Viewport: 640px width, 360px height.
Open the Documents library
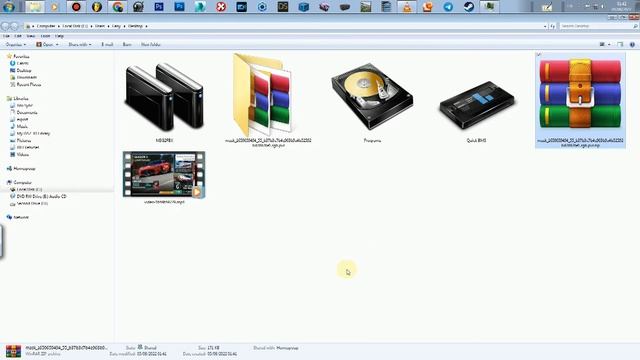click(27, 112)
